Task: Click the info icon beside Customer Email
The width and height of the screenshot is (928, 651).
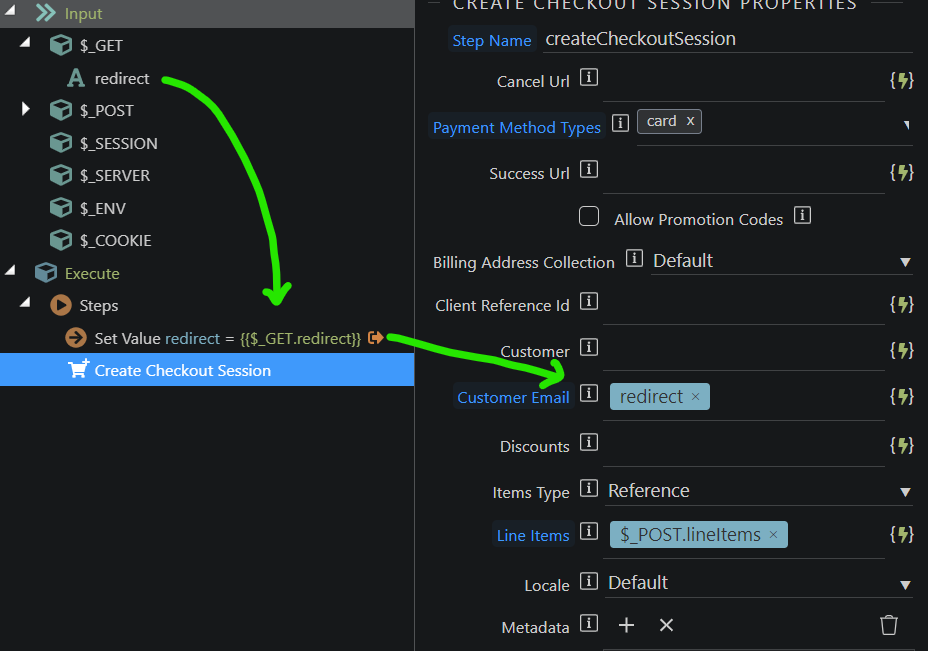Action: coord(589,393)
